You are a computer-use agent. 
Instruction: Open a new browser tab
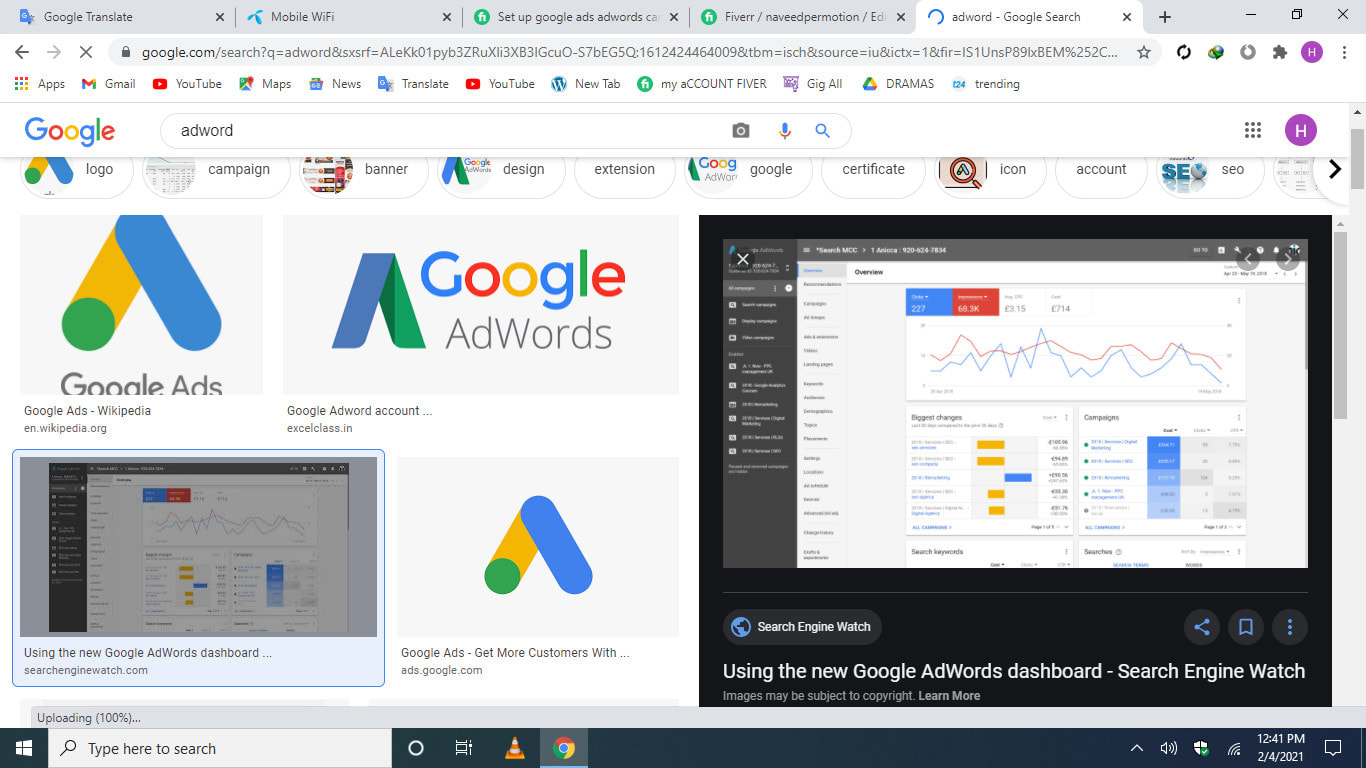point(1165,17)
